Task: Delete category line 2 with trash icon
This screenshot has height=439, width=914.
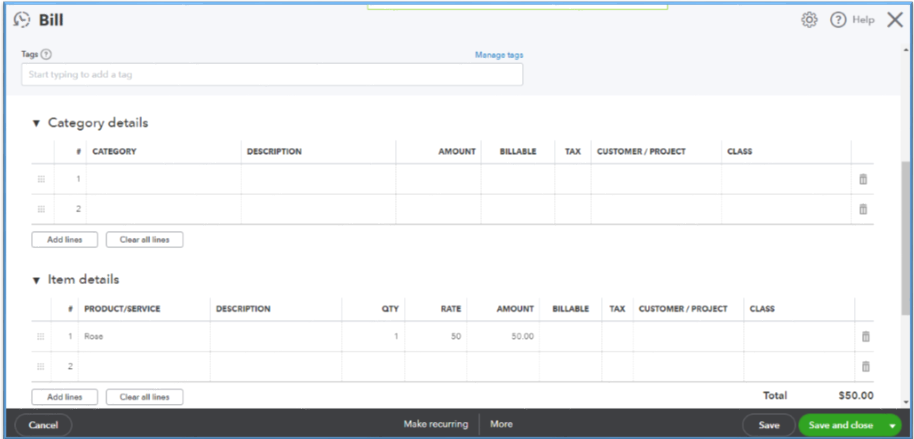Action: (x=863, y=209)
